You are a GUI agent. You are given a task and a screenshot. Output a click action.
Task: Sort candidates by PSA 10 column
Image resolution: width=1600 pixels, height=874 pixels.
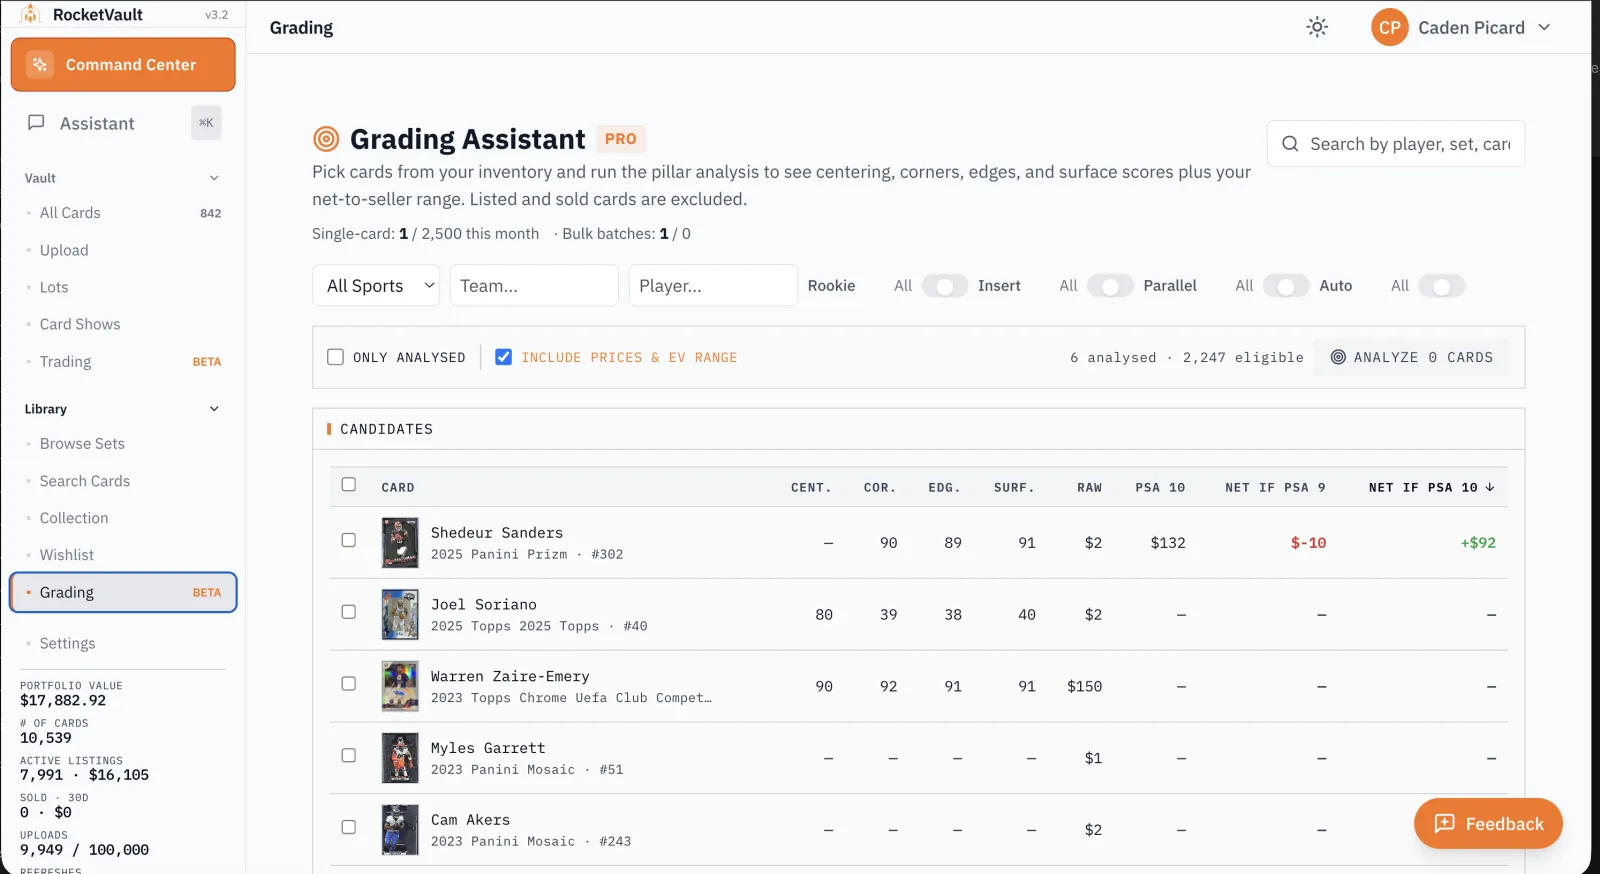1160,488
